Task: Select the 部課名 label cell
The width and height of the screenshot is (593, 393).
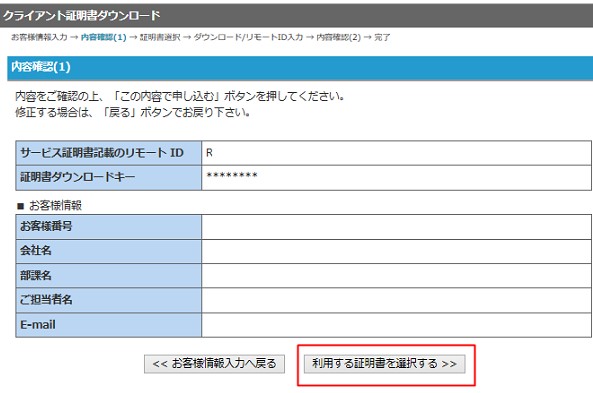Action: click(x=109, y=275)
